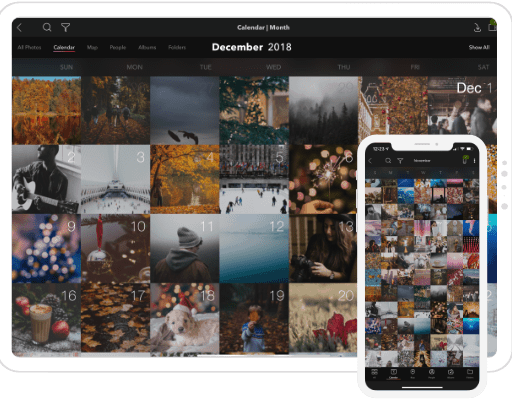Tap the Folders tab in phone bottom bar

(x=470, y=373)
